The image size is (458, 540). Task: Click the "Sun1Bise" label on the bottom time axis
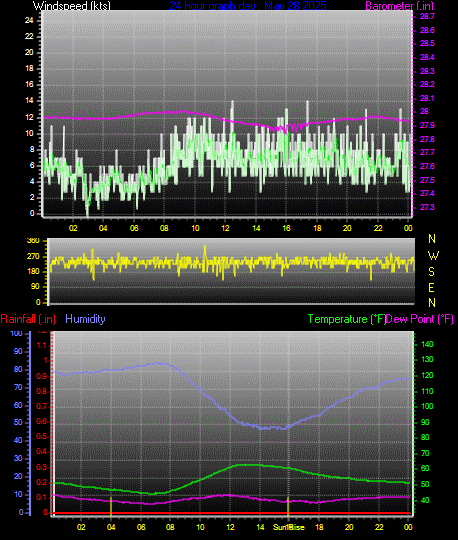tap(289, 527)
